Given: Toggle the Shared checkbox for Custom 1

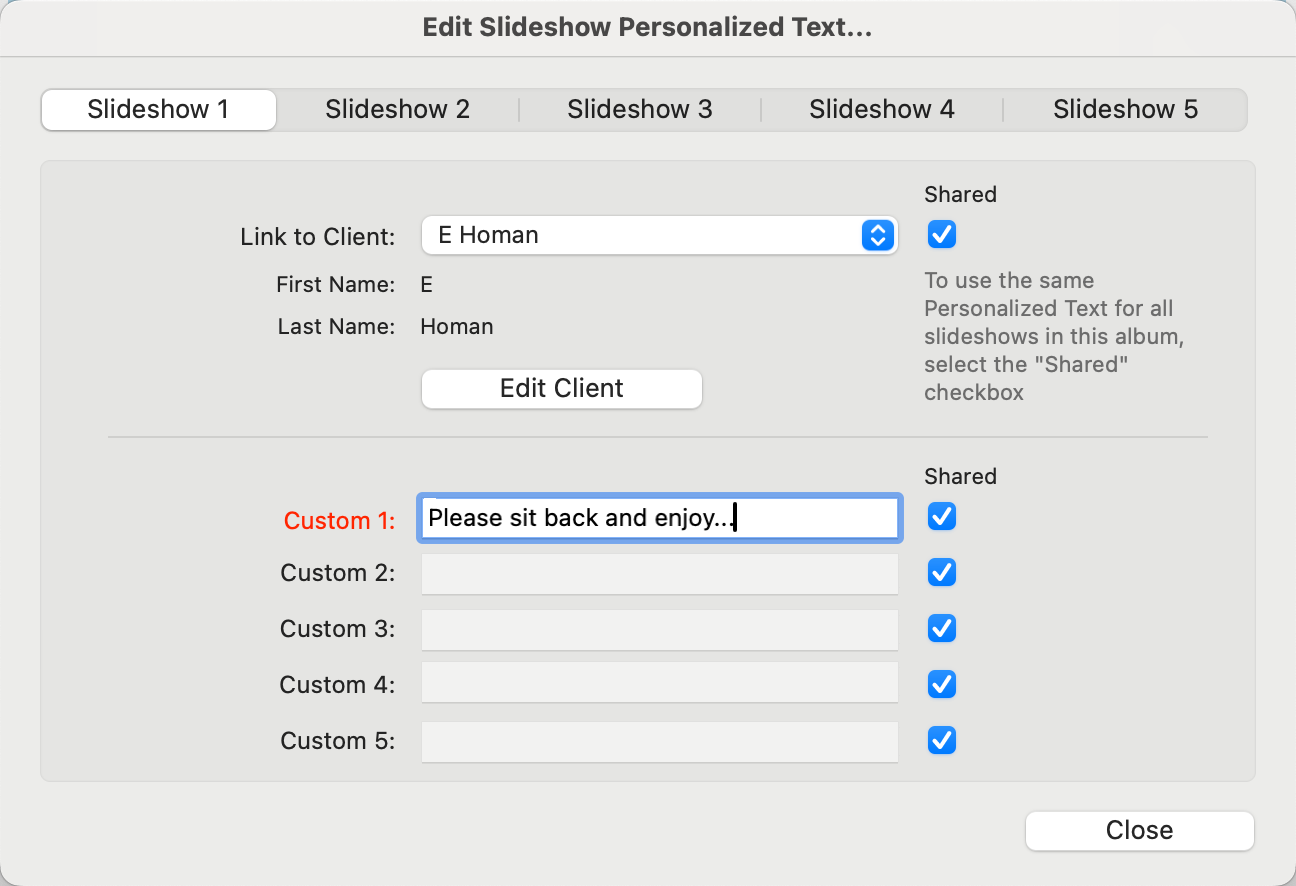Looking at the screenshot, I should [942, 516].
